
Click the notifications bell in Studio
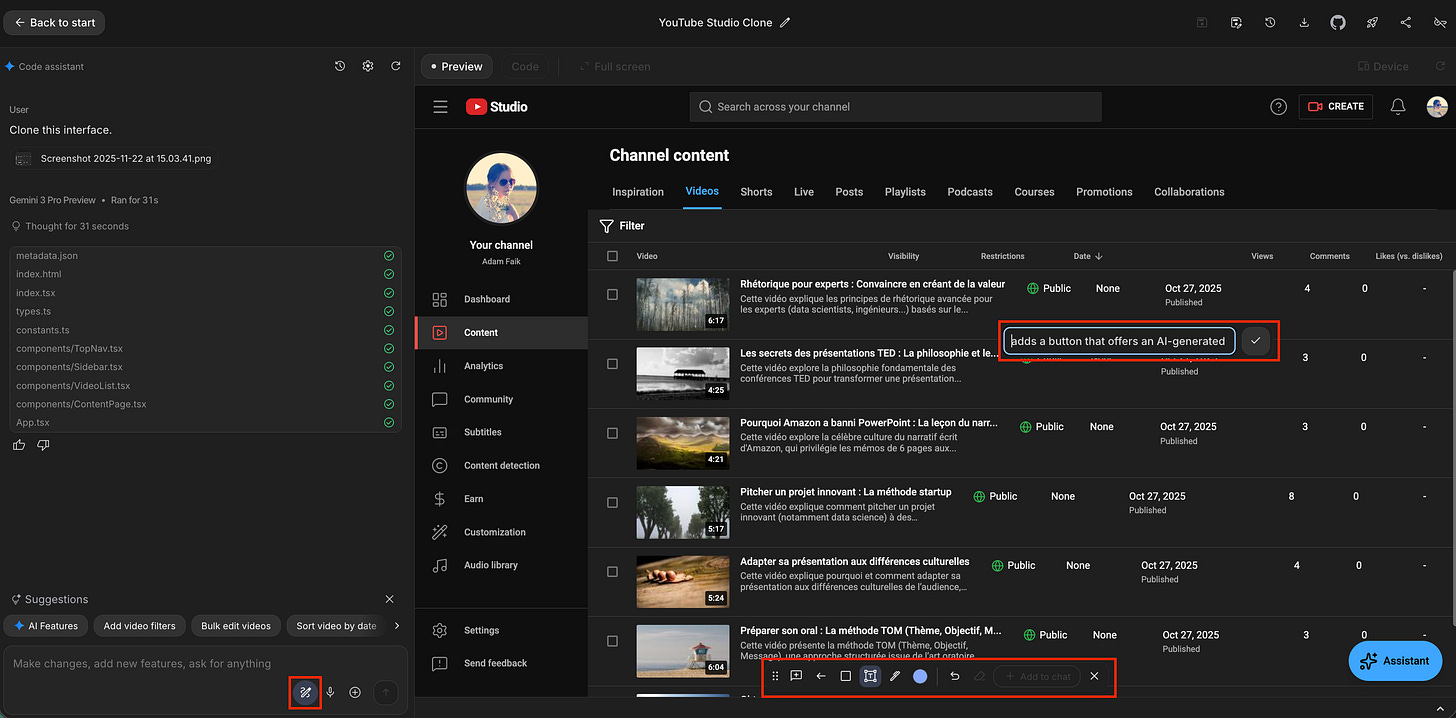tap(1397, 107)
